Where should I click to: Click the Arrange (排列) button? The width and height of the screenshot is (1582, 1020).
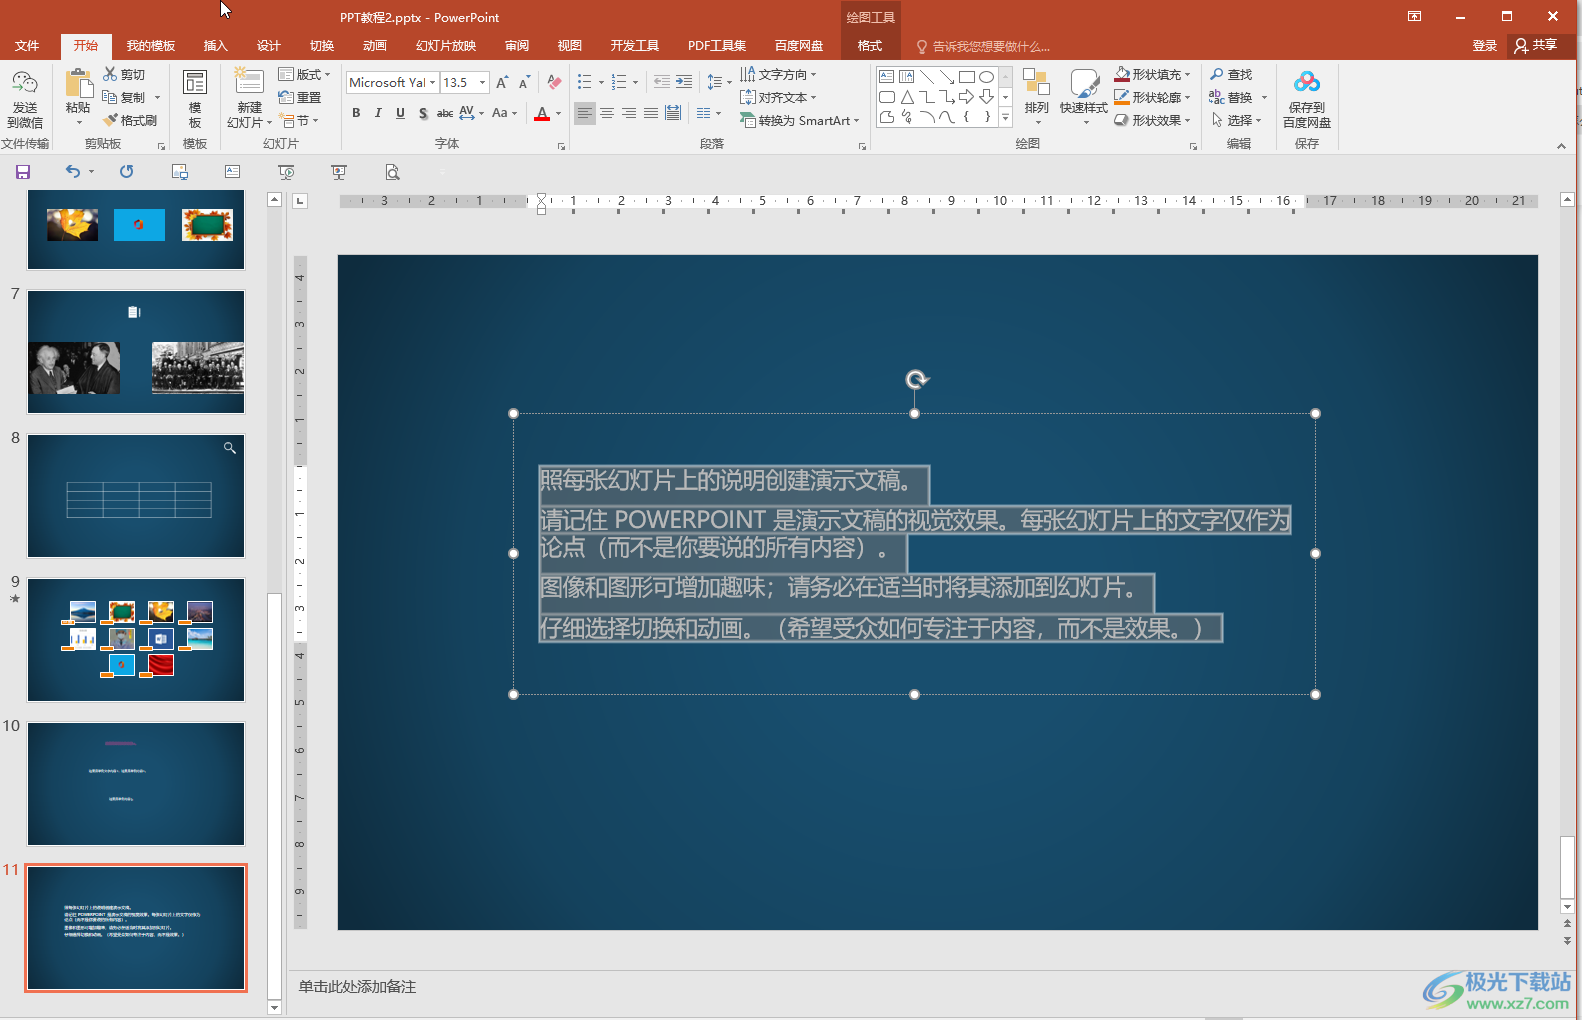coord(1037,98)
